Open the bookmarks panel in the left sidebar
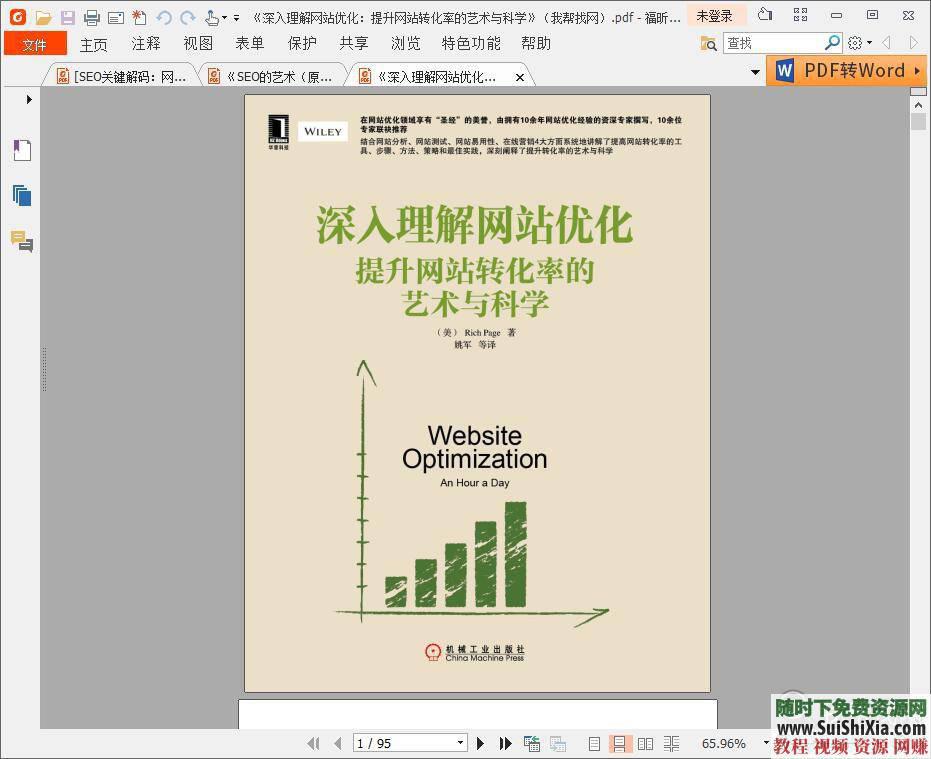Image resolution: width=931 pixels, height=759 pixels. tap(21, 149)
